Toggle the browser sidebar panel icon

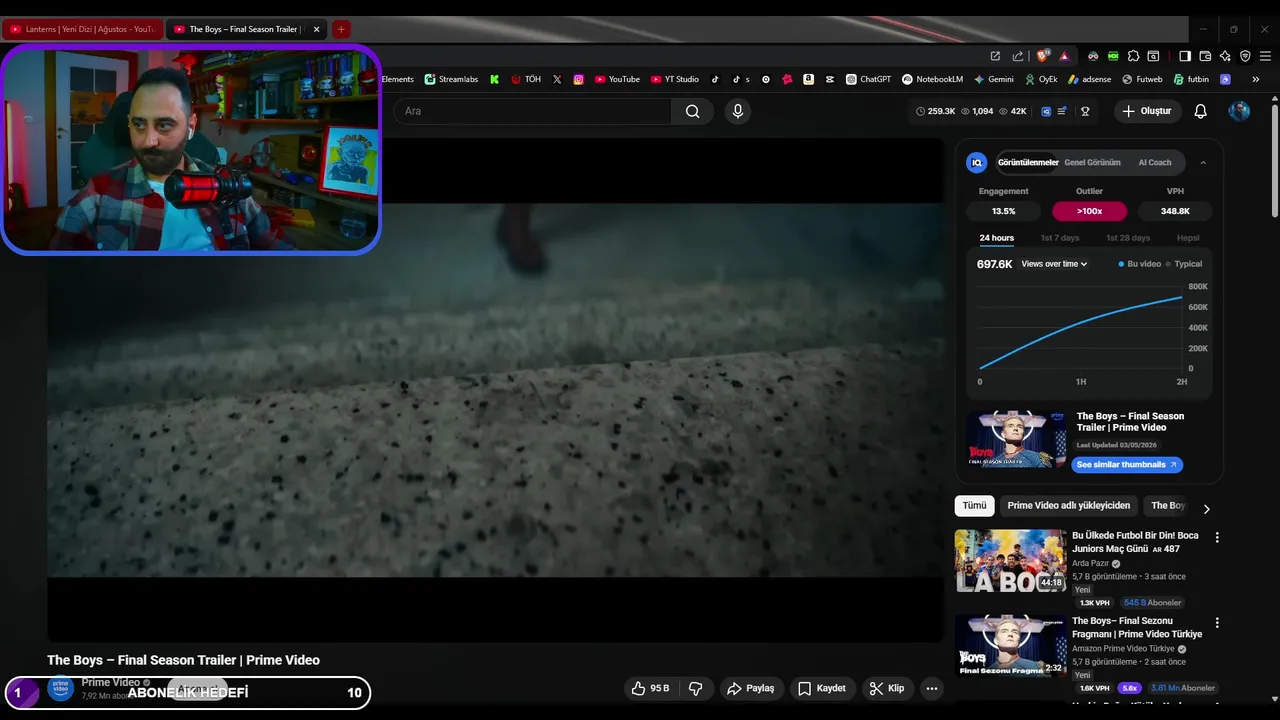click(1185, 56)
